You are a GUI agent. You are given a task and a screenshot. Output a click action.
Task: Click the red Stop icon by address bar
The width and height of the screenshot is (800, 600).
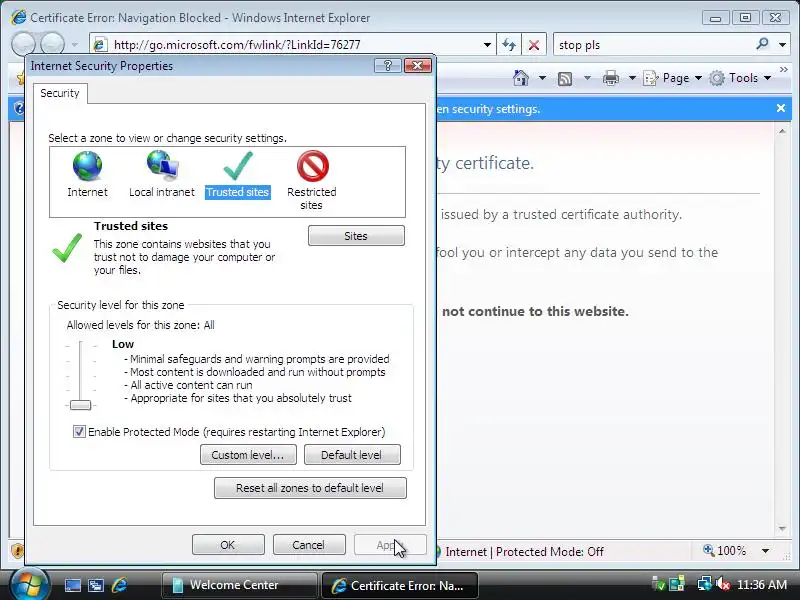[x=534, y=45]
